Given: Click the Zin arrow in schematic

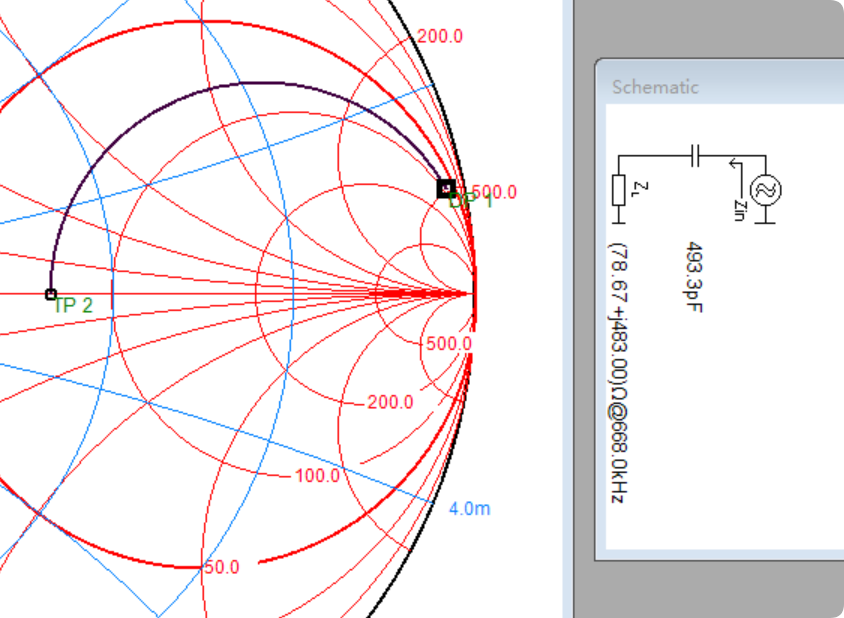Looking at the screenshot, I should tap(738, 163).
